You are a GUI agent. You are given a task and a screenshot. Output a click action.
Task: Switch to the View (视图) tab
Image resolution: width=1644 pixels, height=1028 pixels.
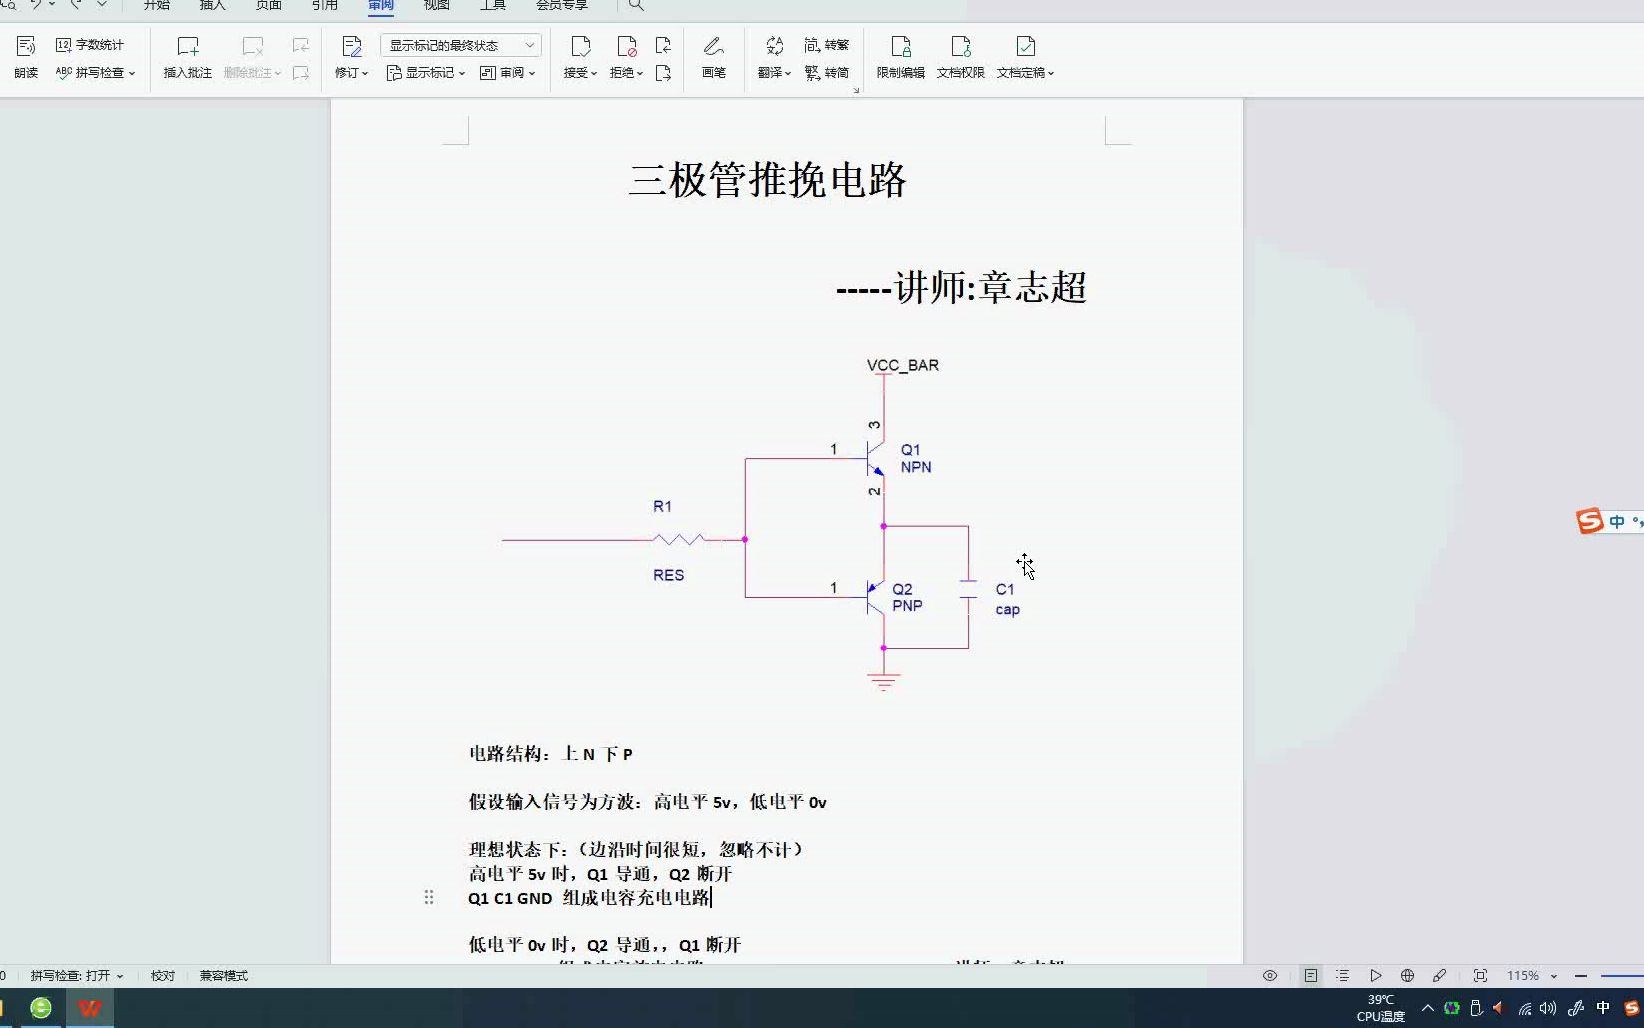[x=437, y=5]
